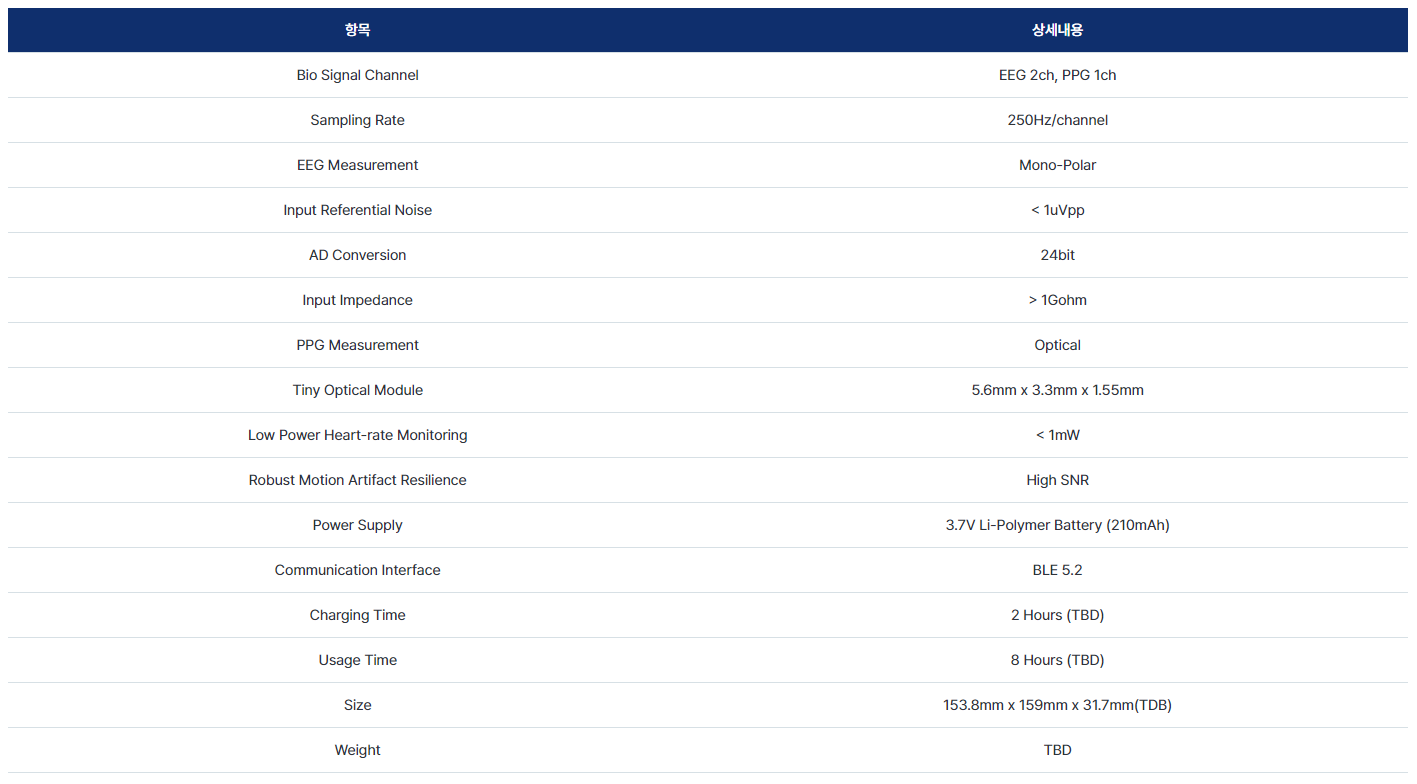Select the EEG Measurement label
Viewport: 1417px width, 784px height.
357,165
